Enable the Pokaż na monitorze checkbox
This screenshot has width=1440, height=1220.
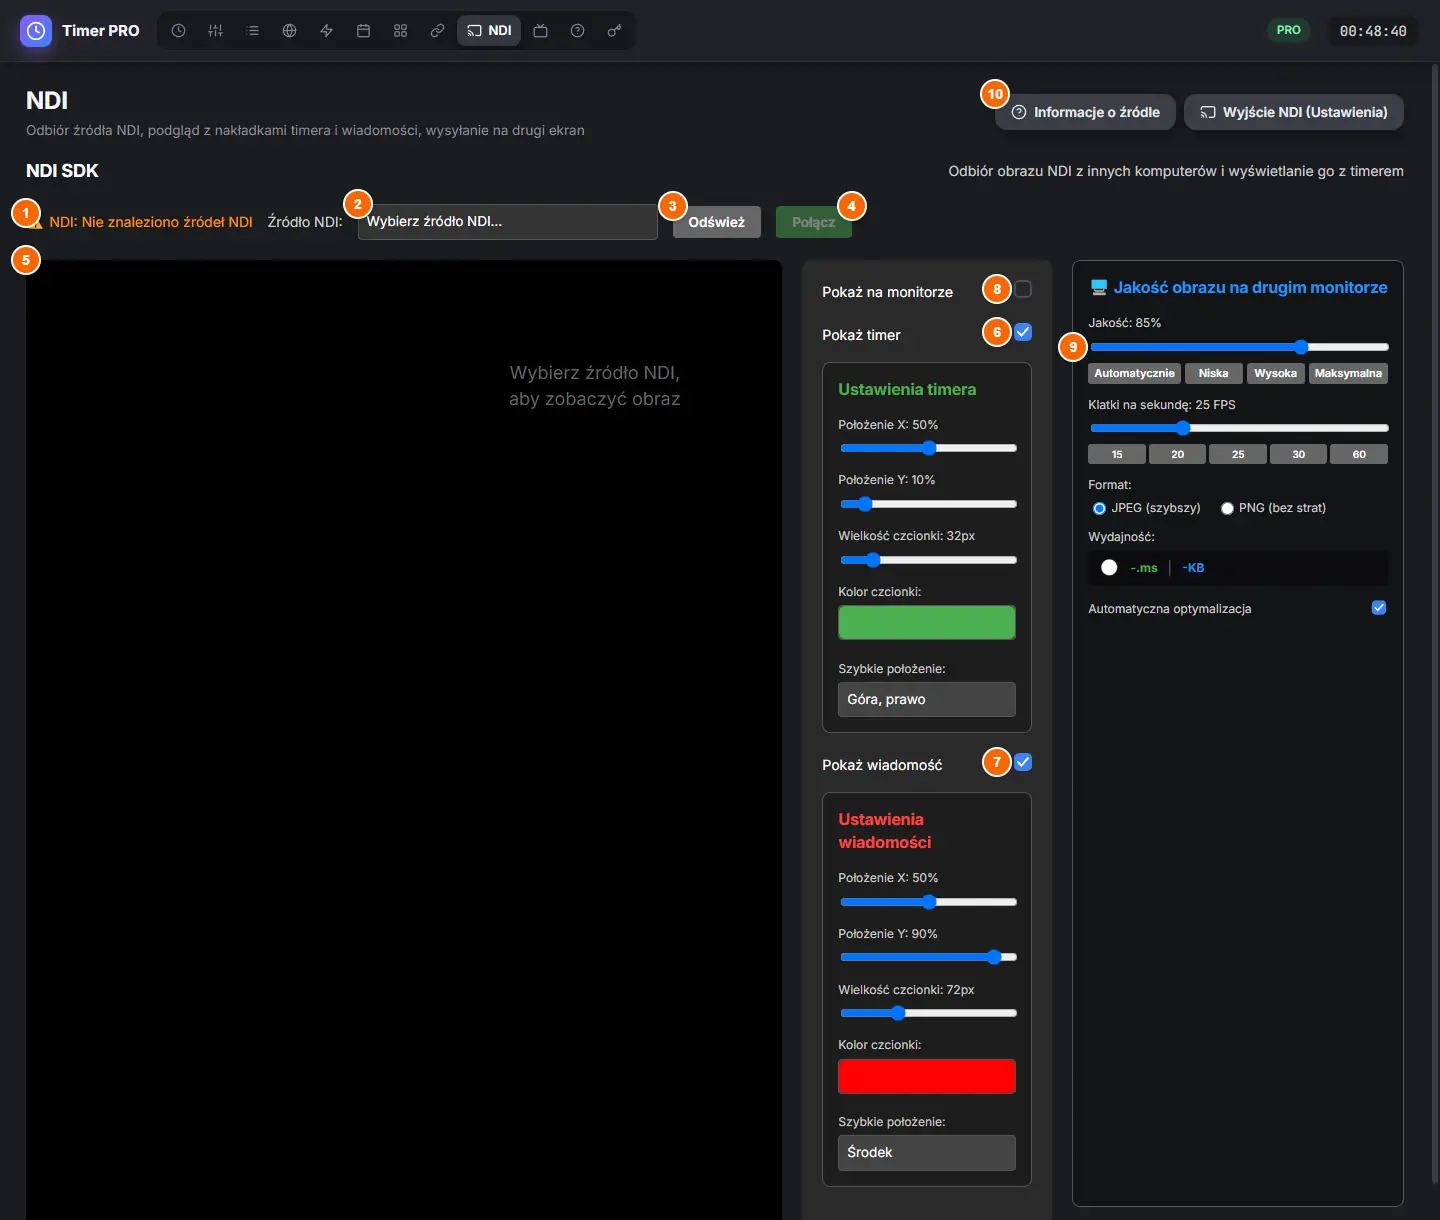click(x=1023, y=289)
